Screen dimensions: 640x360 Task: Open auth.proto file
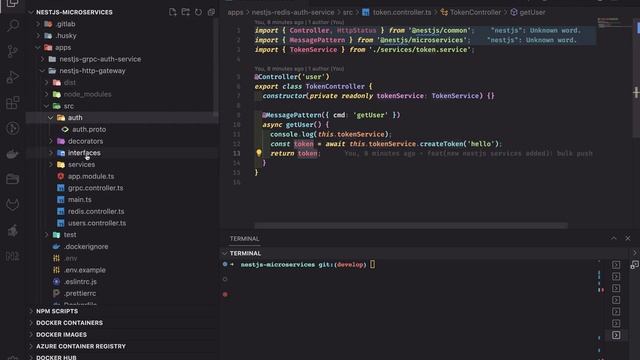[89, 129]
